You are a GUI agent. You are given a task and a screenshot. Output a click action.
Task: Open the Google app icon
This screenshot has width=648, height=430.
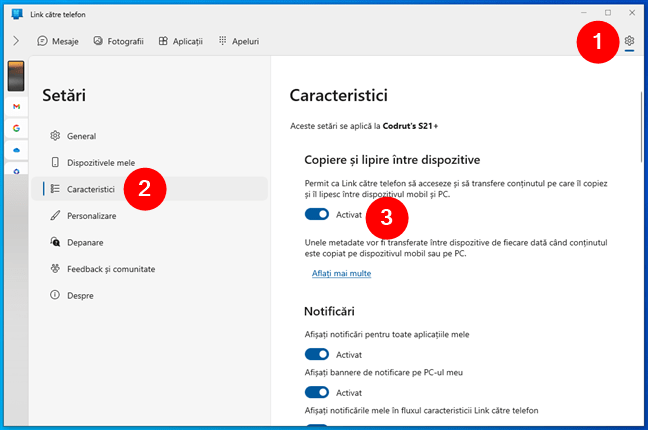pyautogui.click(x=16, y=128)
